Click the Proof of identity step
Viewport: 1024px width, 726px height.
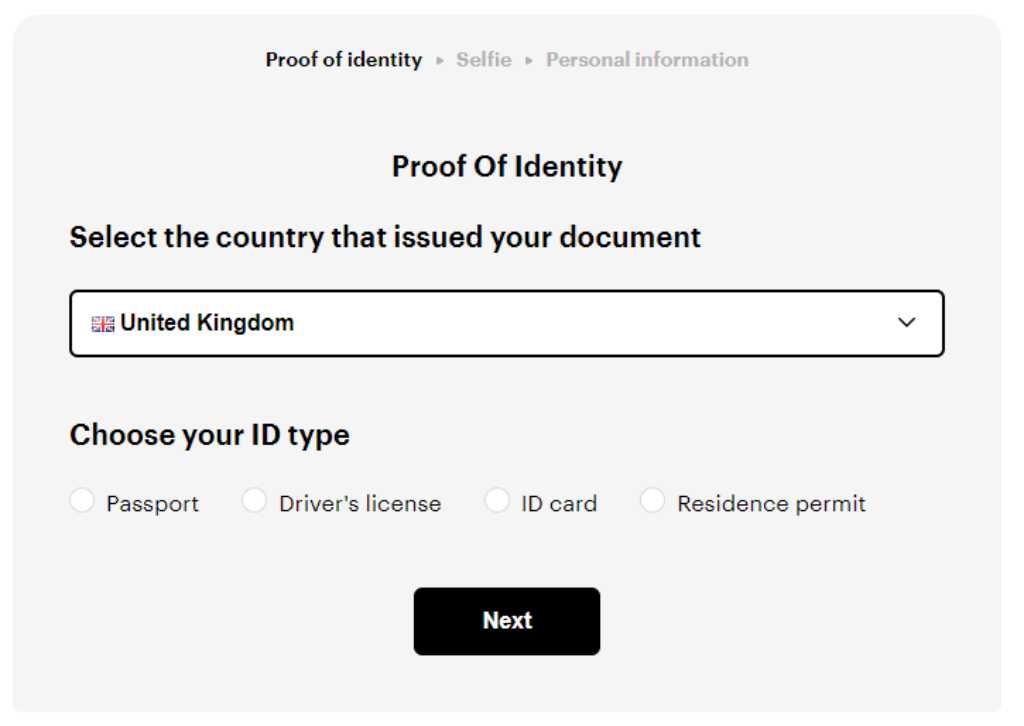pos(343,60)
